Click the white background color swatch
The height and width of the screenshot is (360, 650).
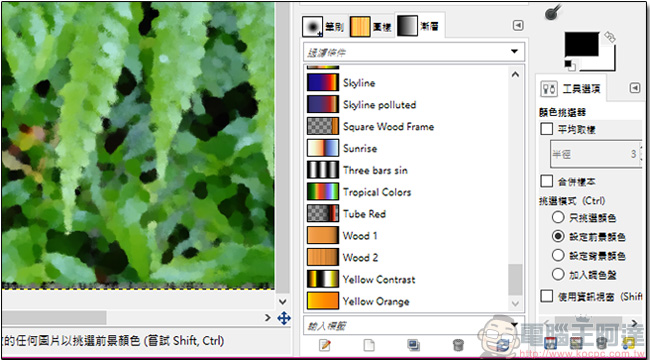point(608,63)
